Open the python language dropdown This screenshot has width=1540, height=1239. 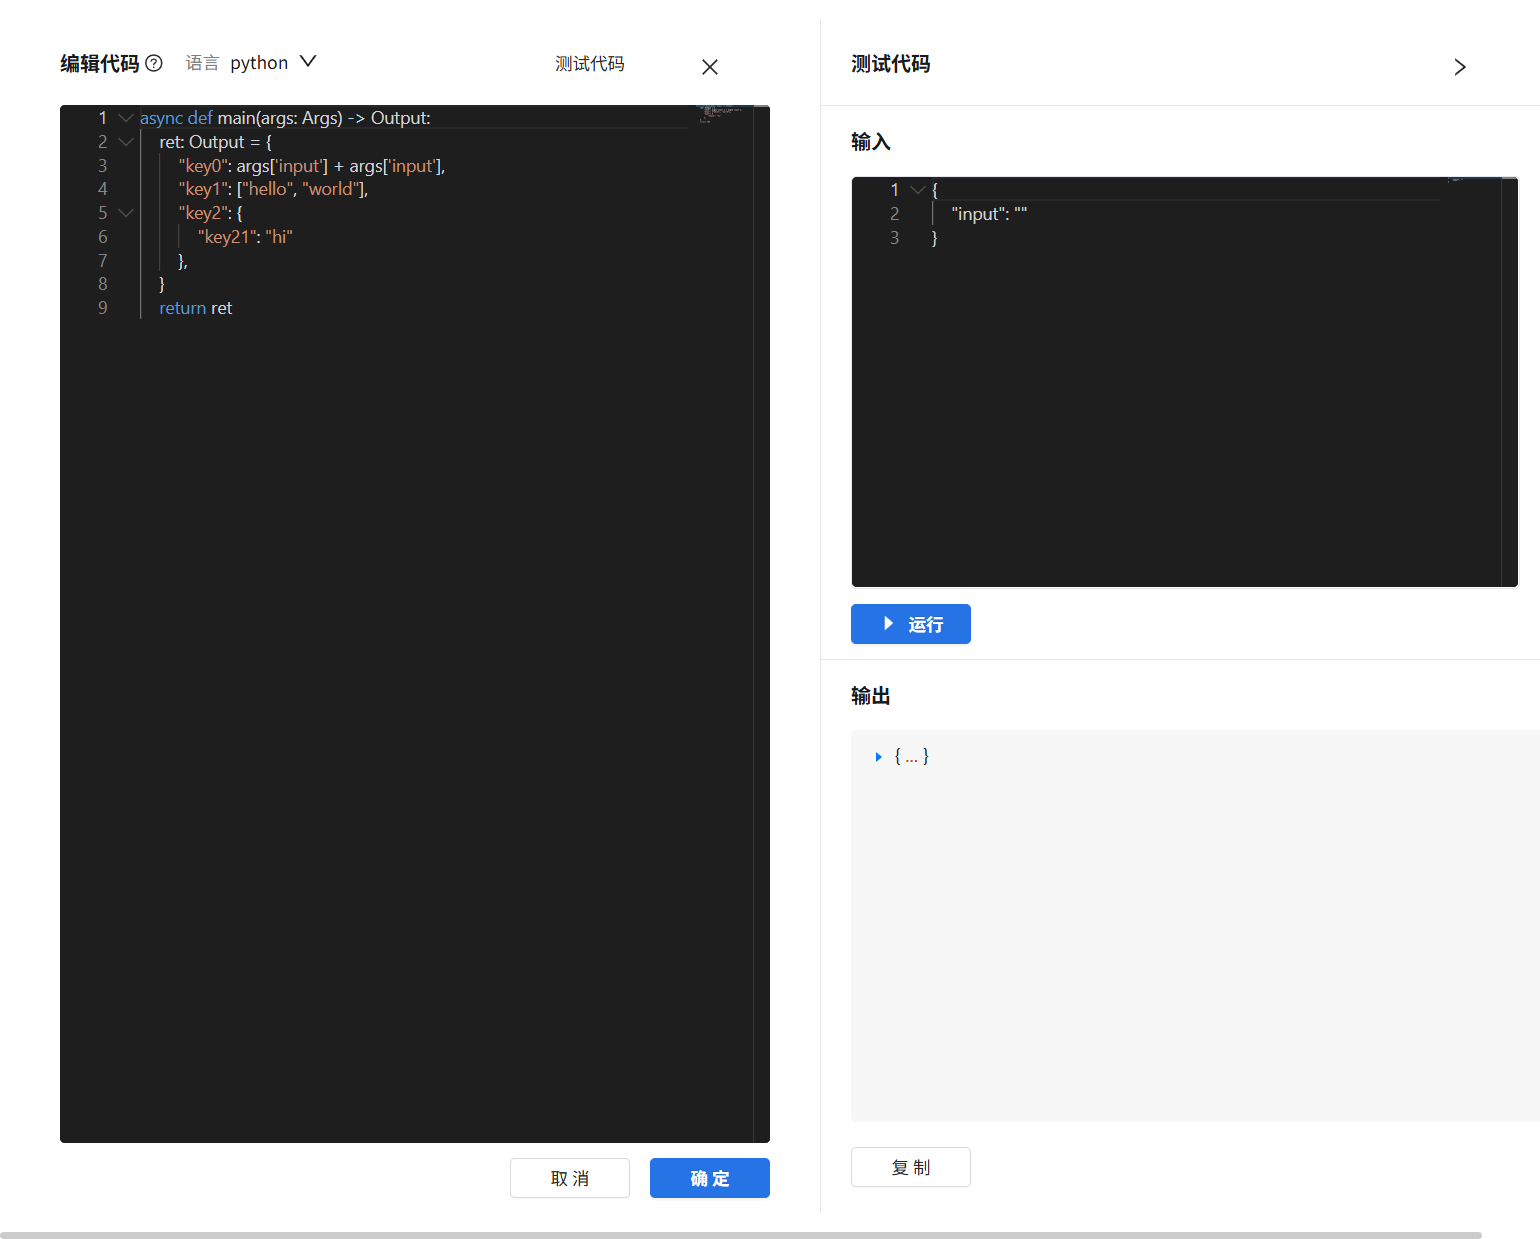coord(274,62)
